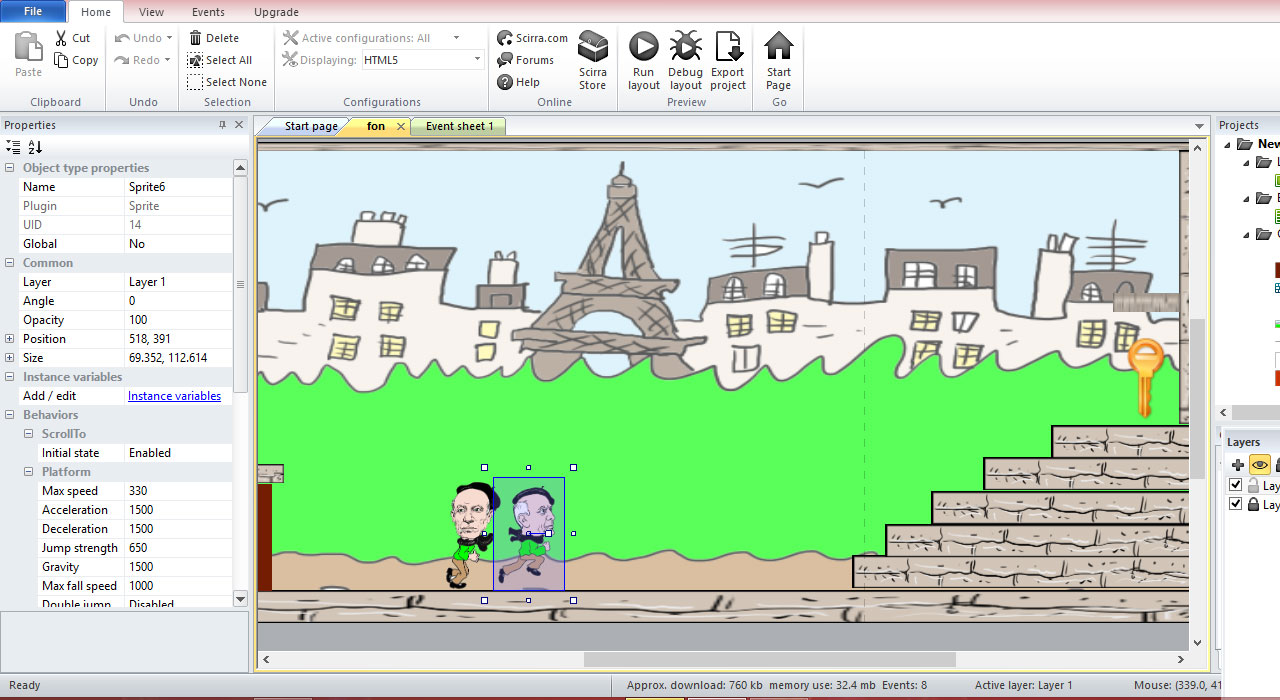
Task: Open the View ribbon tab
Action: 152,12
